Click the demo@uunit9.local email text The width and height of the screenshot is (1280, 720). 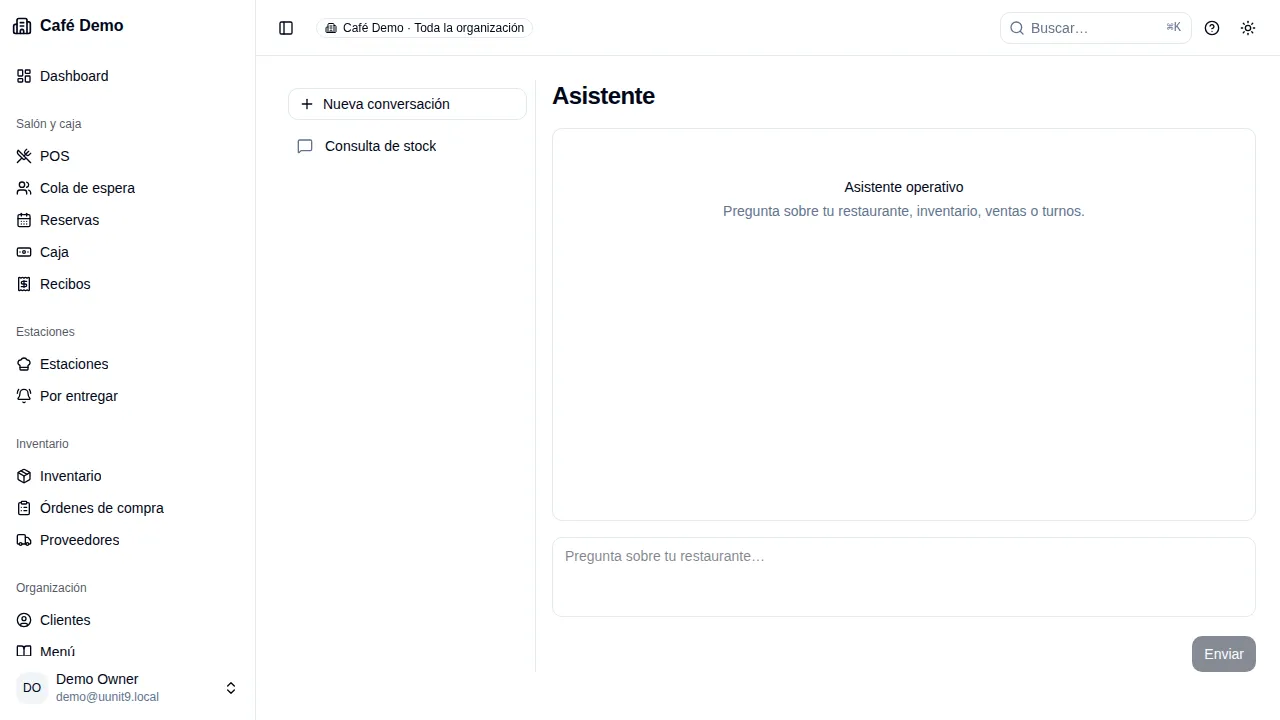pyautogui.click(x=107, y=697)
